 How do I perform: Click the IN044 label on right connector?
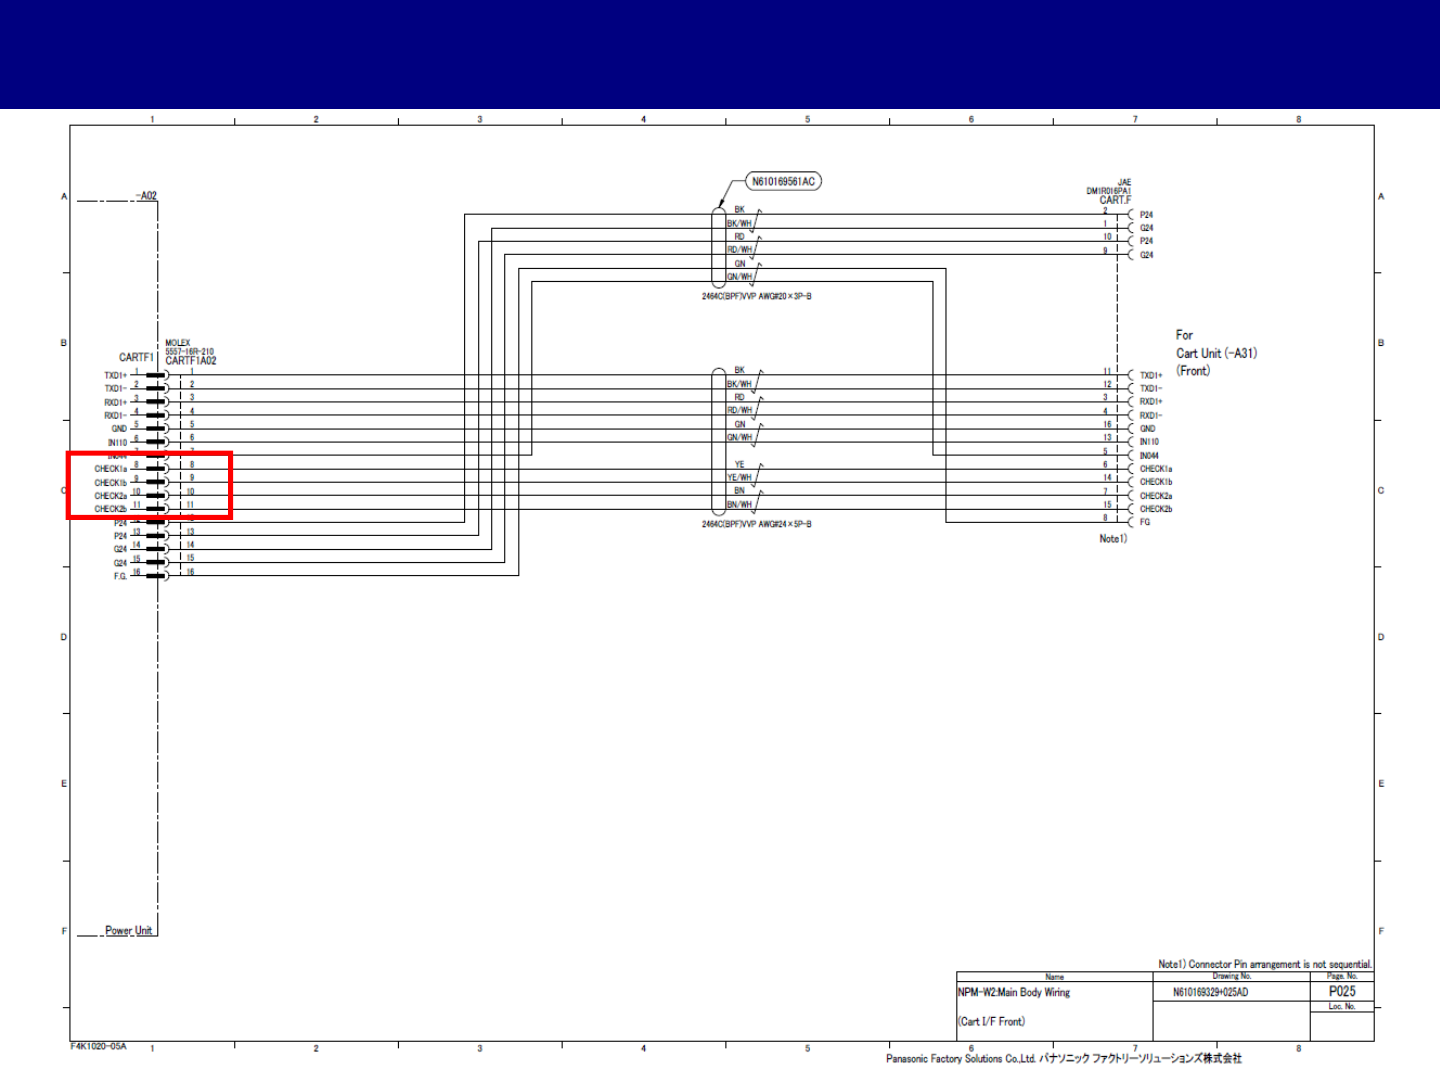point(1150,455)
